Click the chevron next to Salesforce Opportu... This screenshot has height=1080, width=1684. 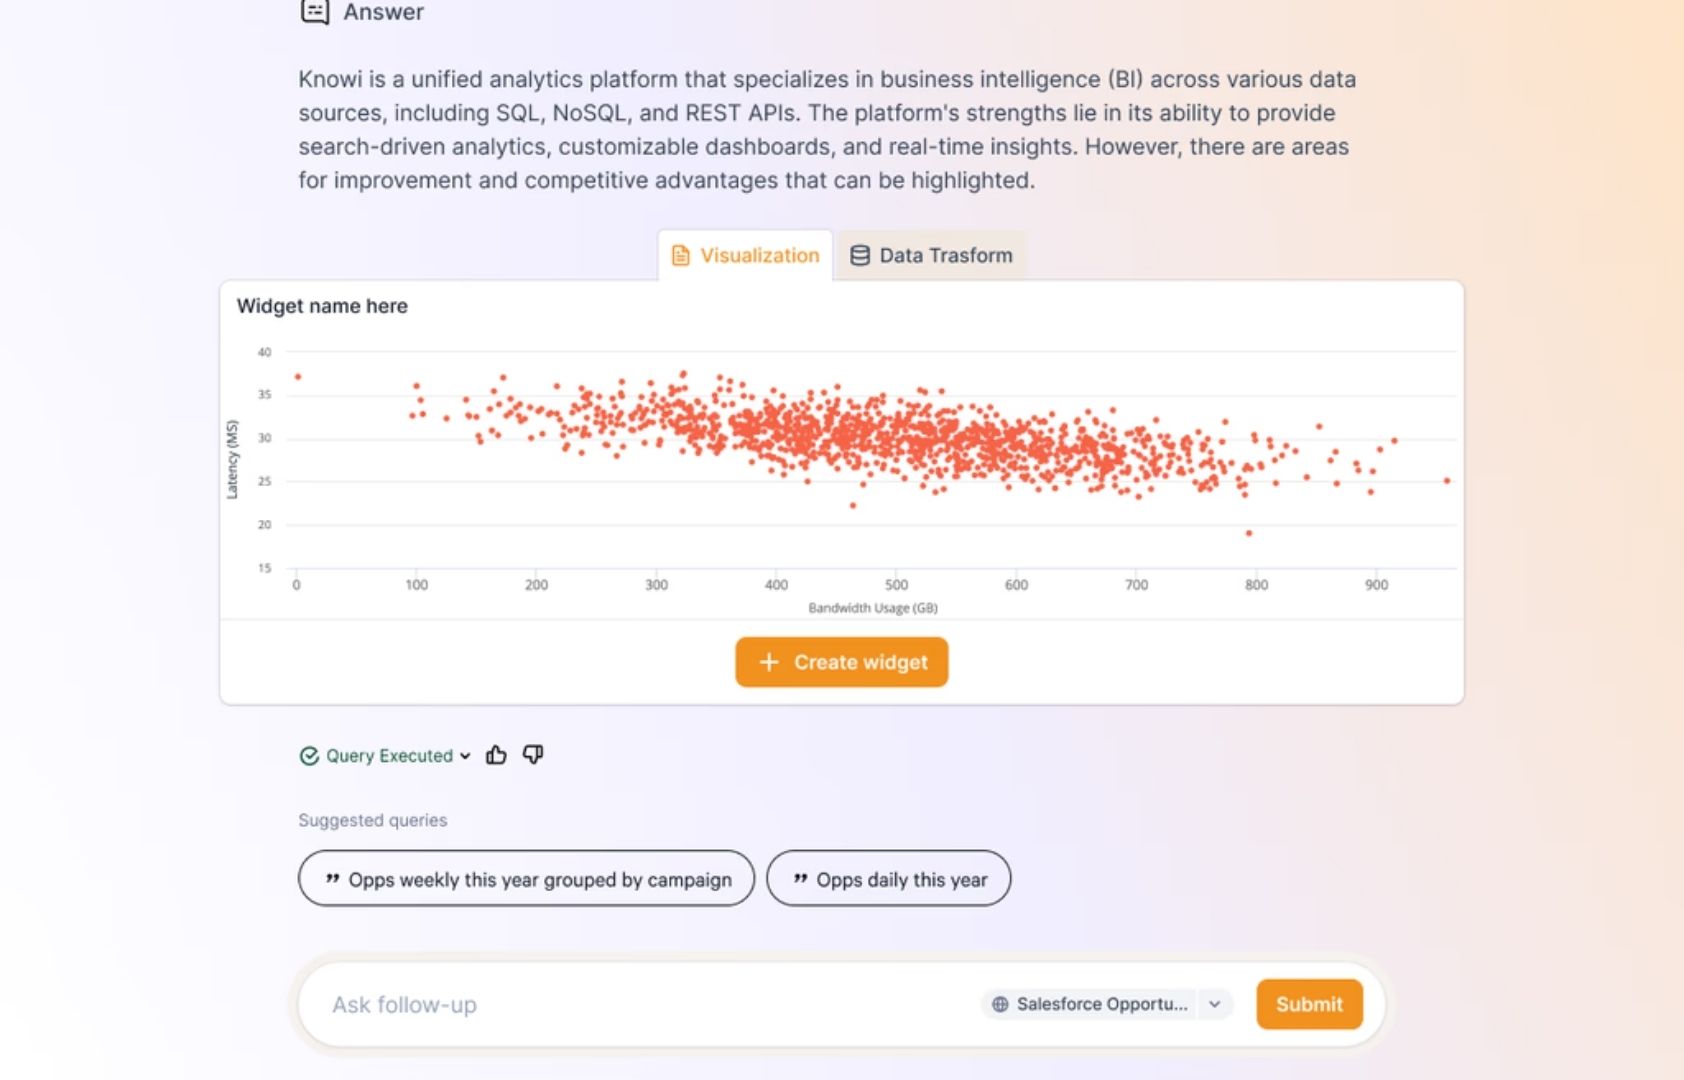coord(1214,1004)
